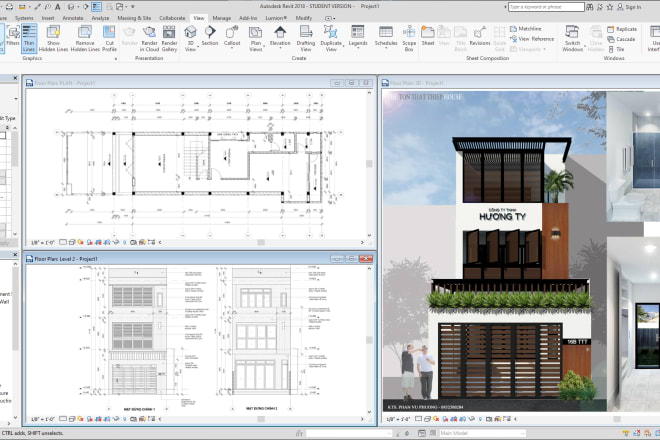Add a View Reference
This screenshot has width=660, height=440.
pyautogui.click(x=532, y=39)
